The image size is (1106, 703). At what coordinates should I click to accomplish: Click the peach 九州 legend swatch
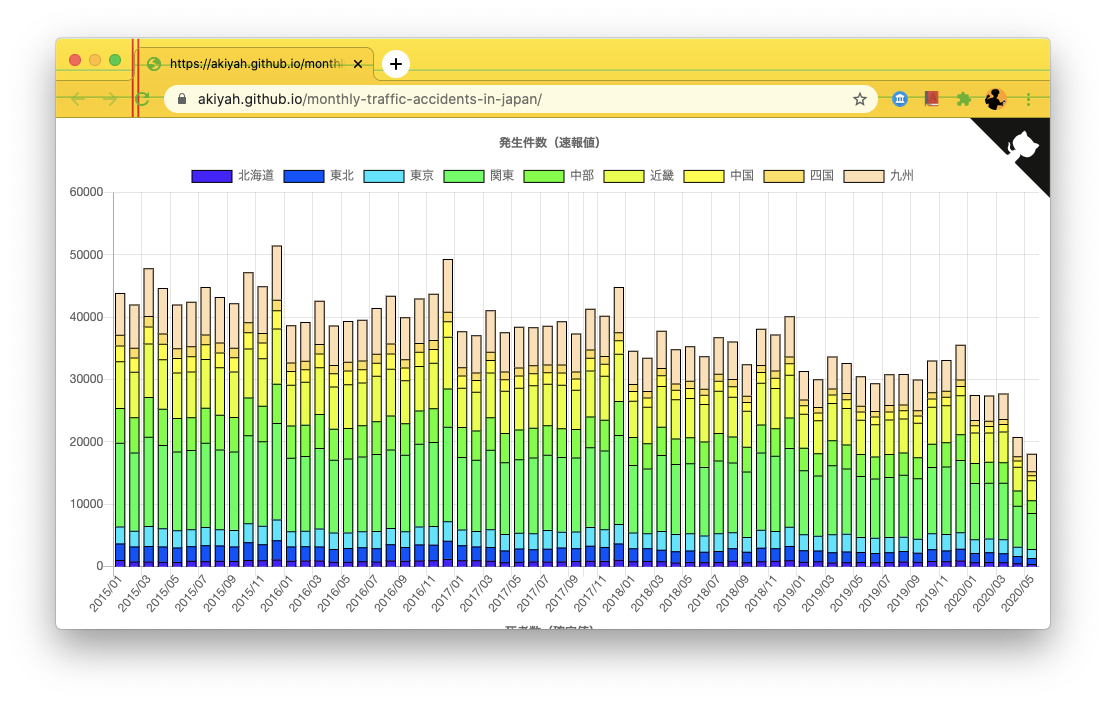(863, 176)
